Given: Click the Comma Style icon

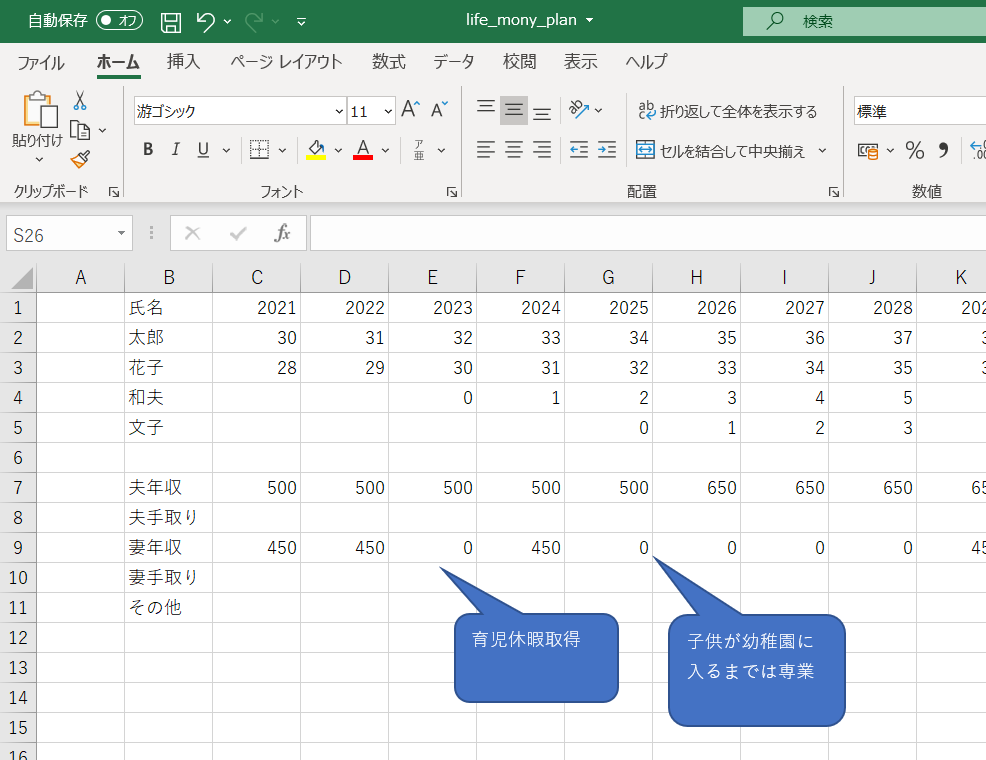Looking at the screenshot, I should coord(943,150).
